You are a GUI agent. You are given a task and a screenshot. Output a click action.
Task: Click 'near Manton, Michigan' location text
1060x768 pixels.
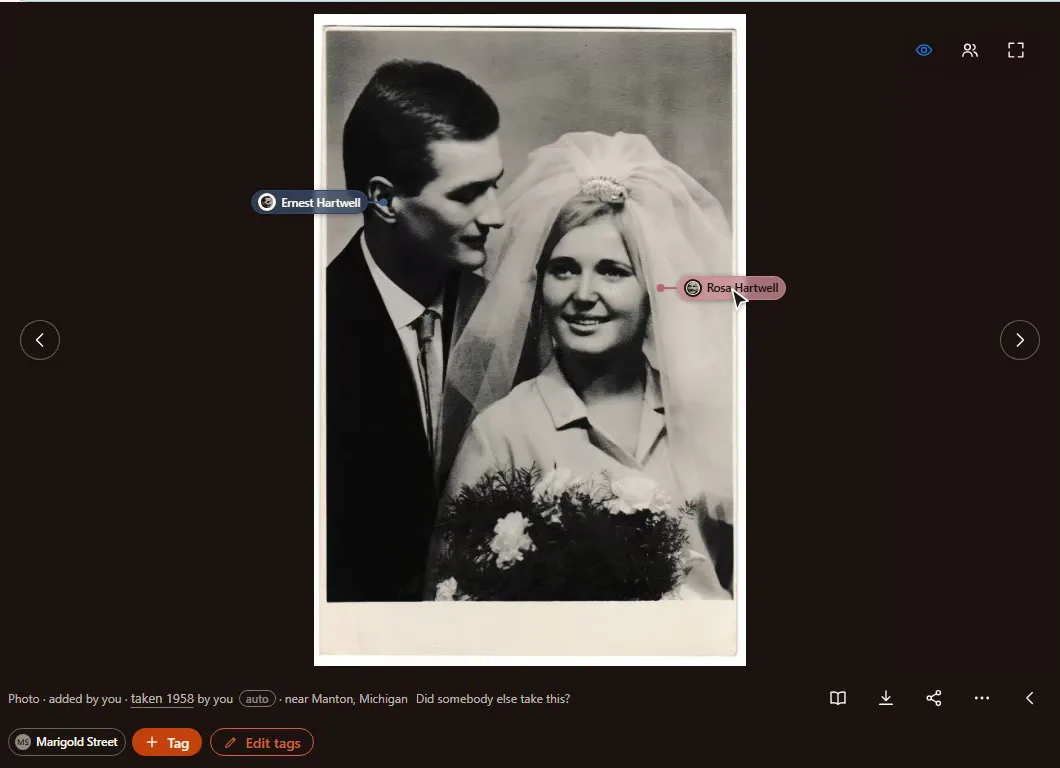click(x=346, y=699)
